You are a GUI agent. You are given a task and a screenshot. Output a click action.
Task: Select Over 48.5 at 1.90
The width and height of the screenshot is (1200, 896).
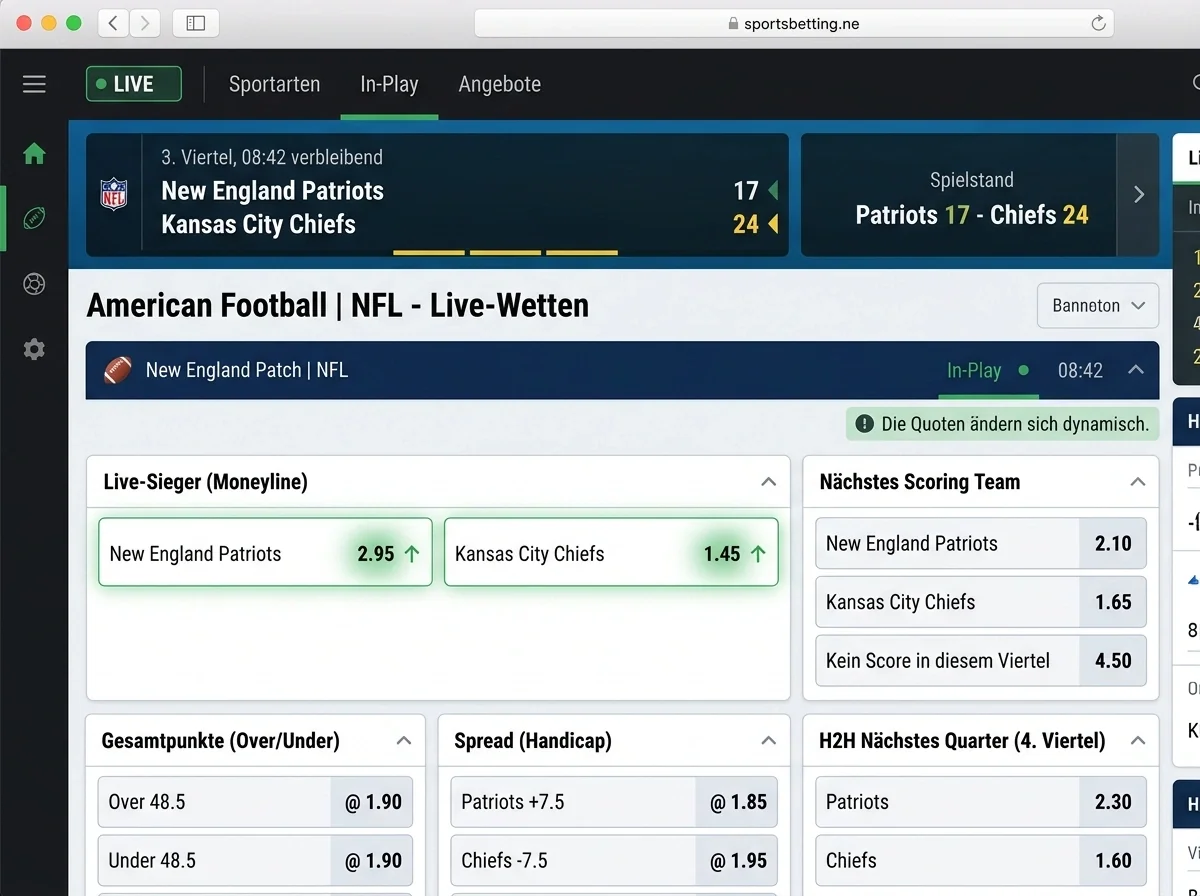(x=255, y=802)
